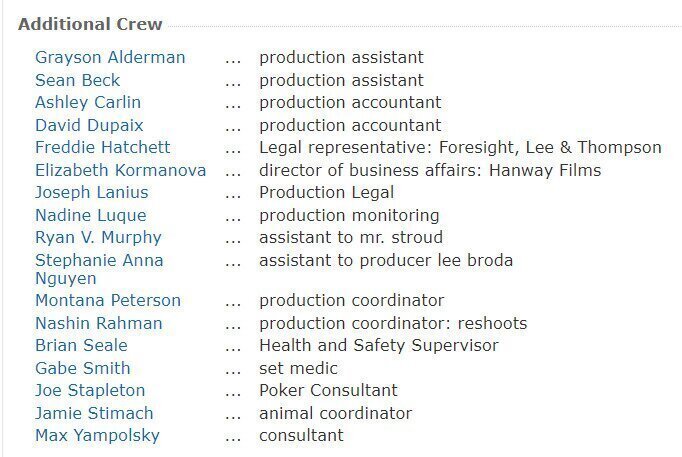The height and width of the screenshot is (457, 682).
Task: Open Grayson Alderman's profile link
Action: click(x=110, y=57)
